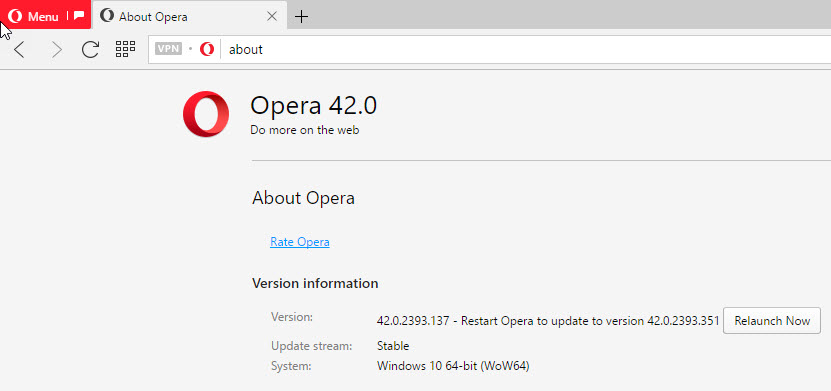
Task: Click the large Opera logo on the page
Action: [x=206, y=114]
